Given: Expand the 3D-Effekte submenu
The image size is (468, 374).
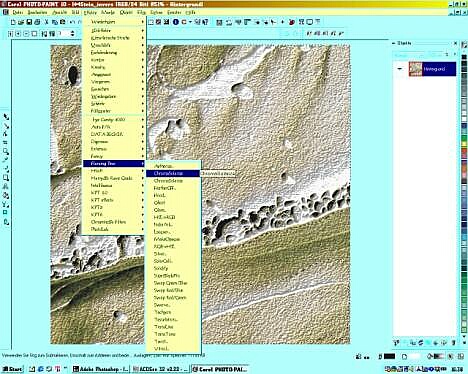Looking at the screenshot, I should tap(113, 30).
